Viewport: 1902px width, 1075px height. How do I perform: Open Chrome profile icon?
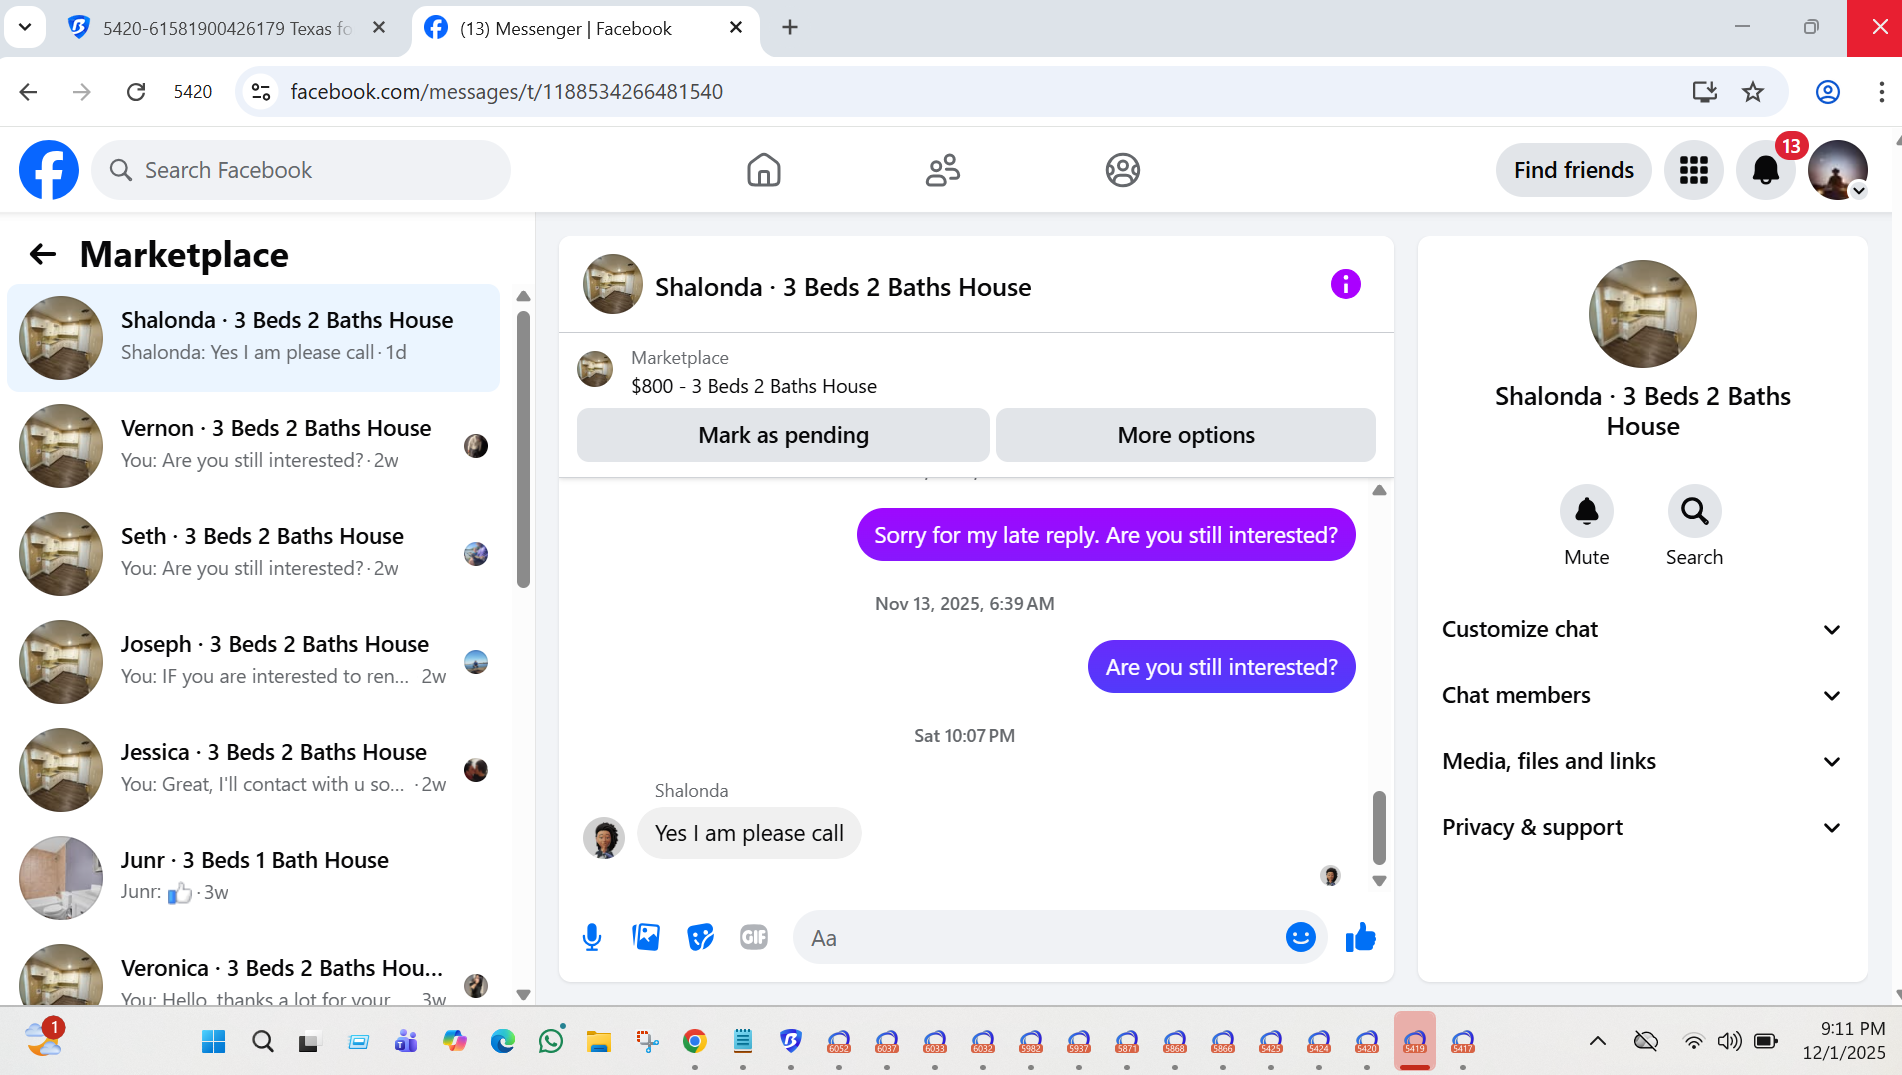(x=1828, y=92)
